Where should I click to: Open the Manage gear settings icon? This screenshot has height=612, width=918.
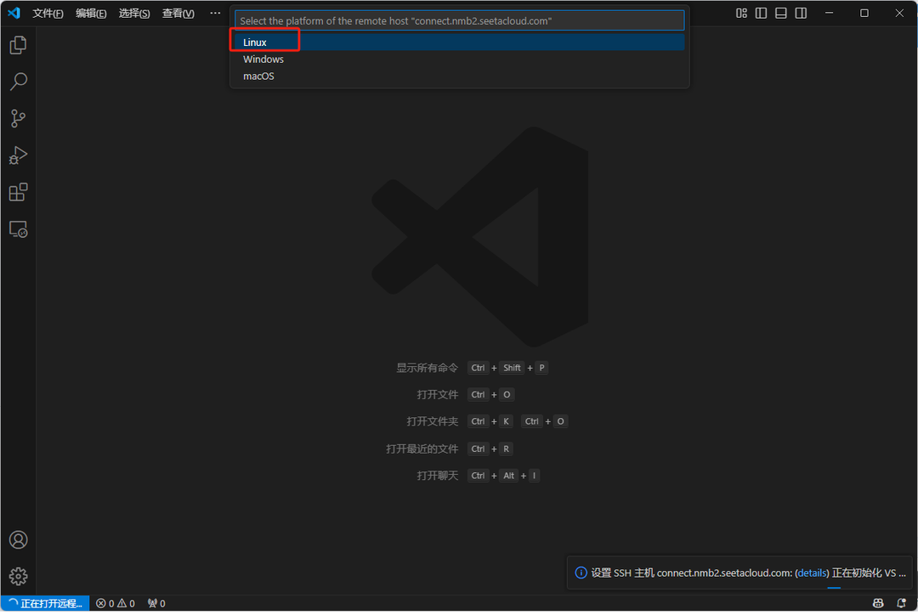[18, 576]
